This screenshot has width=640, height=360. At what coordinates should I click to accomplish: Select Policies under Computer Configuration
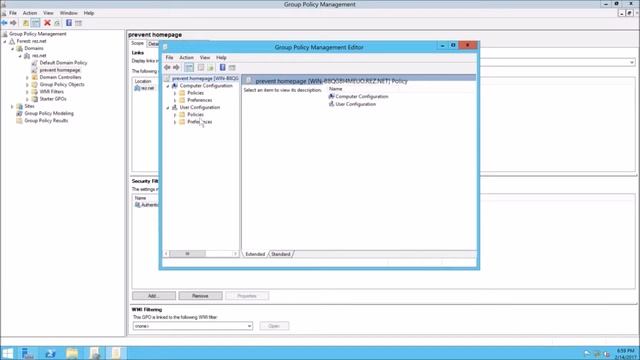[x=196, y=93]
